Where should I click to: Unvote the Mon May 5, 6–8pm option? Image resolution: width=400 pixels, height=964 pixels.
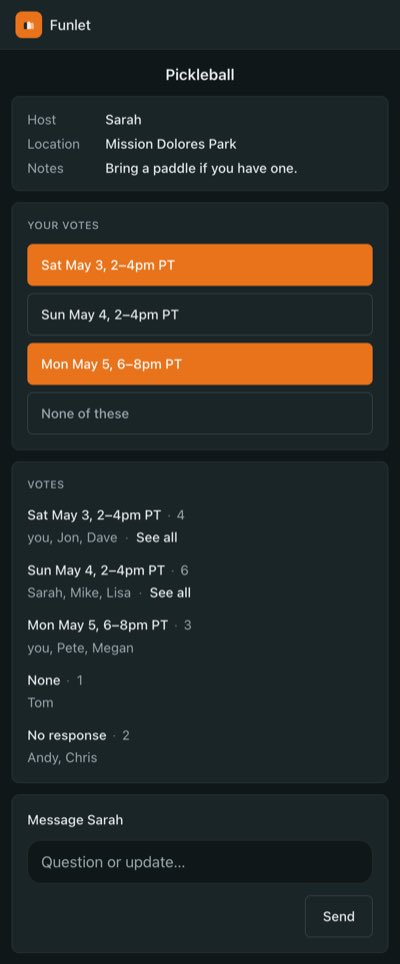[x=200, y=364]
